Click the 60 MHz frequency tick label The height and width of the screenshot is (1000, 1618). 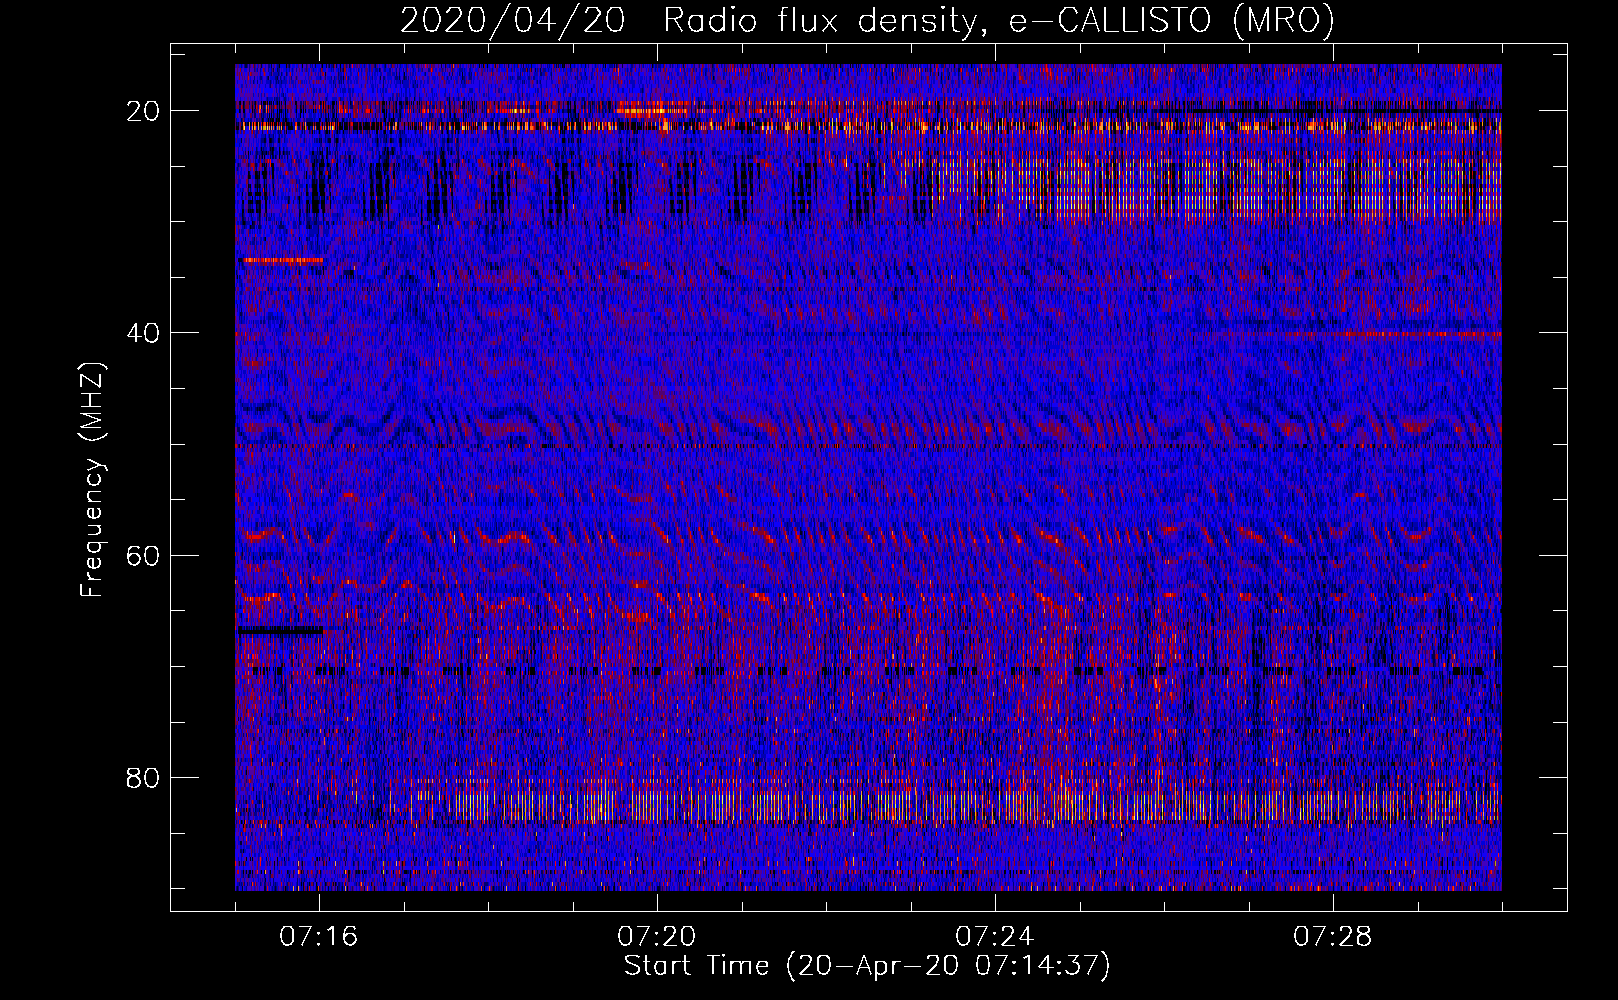click(x=143, y=555)
